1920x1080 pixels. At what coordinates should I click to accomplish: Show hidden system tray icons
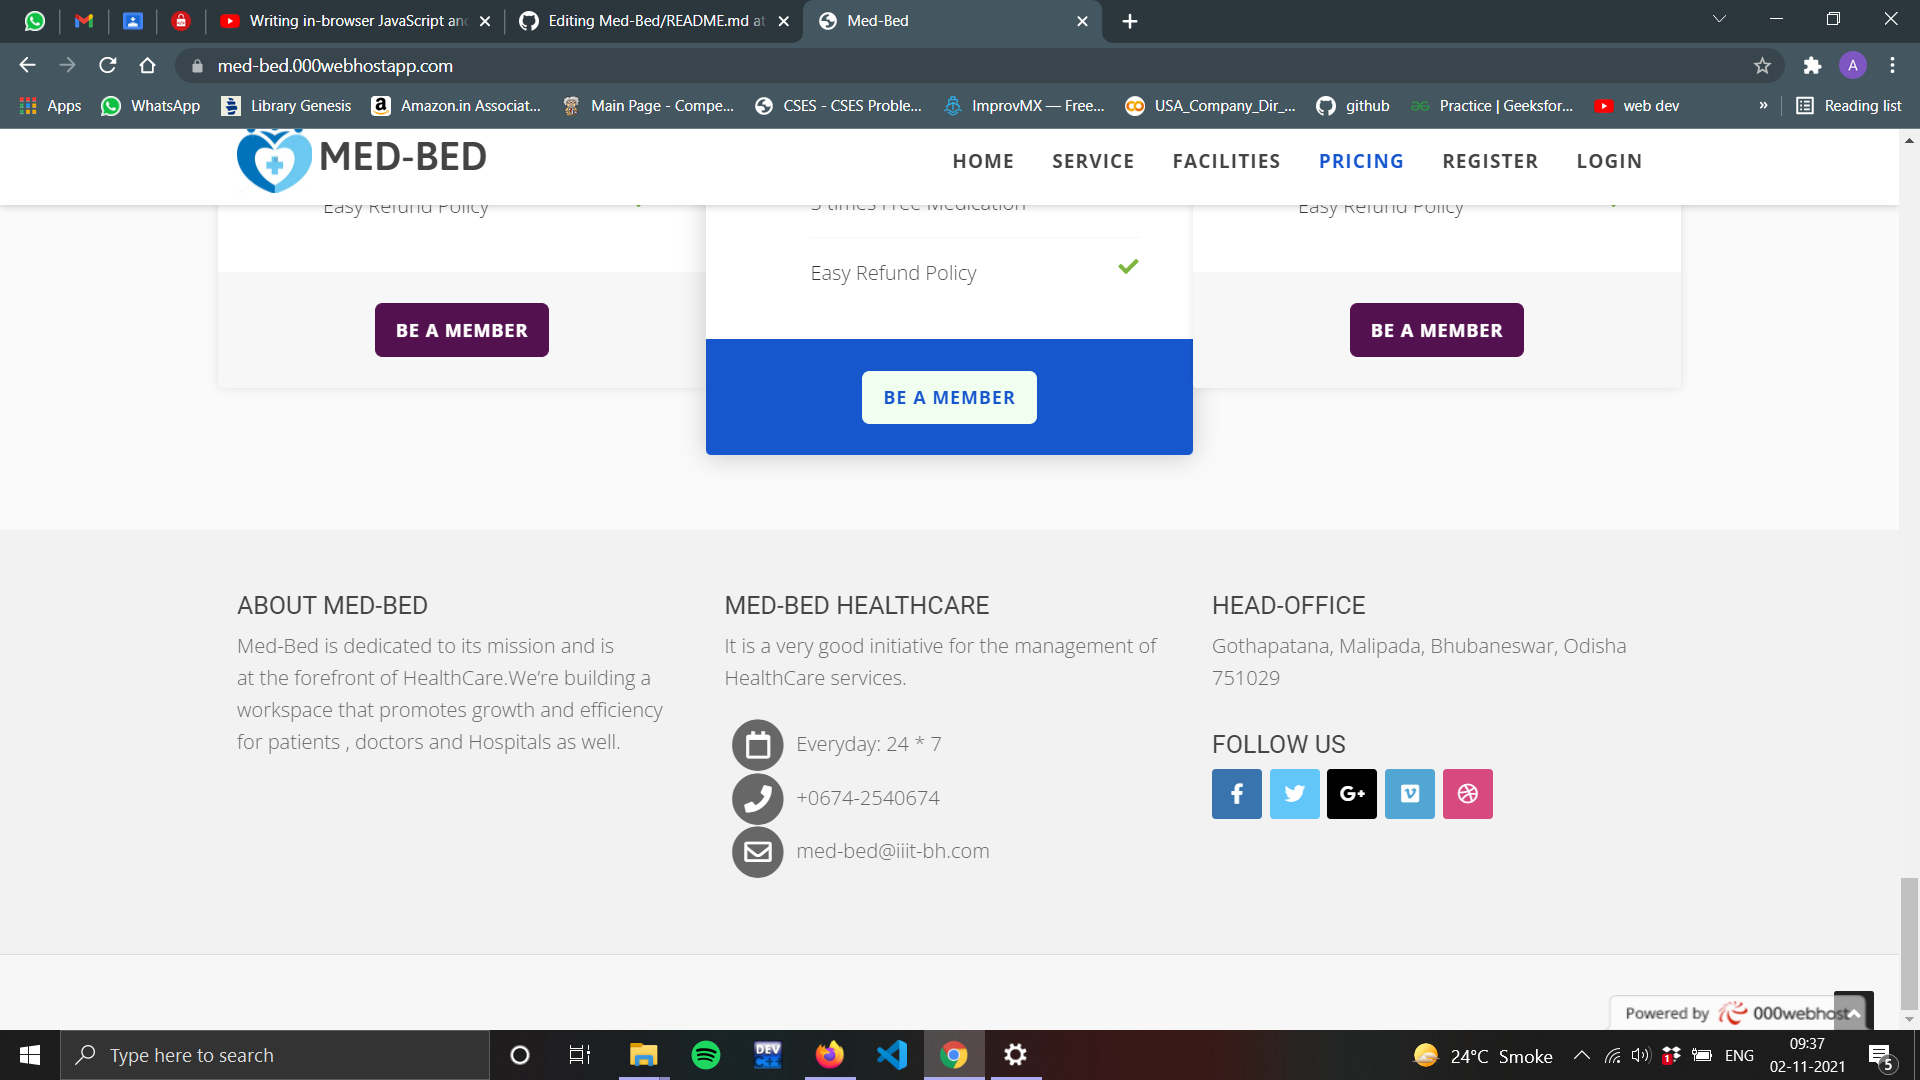click(x=1582, y=1054)
